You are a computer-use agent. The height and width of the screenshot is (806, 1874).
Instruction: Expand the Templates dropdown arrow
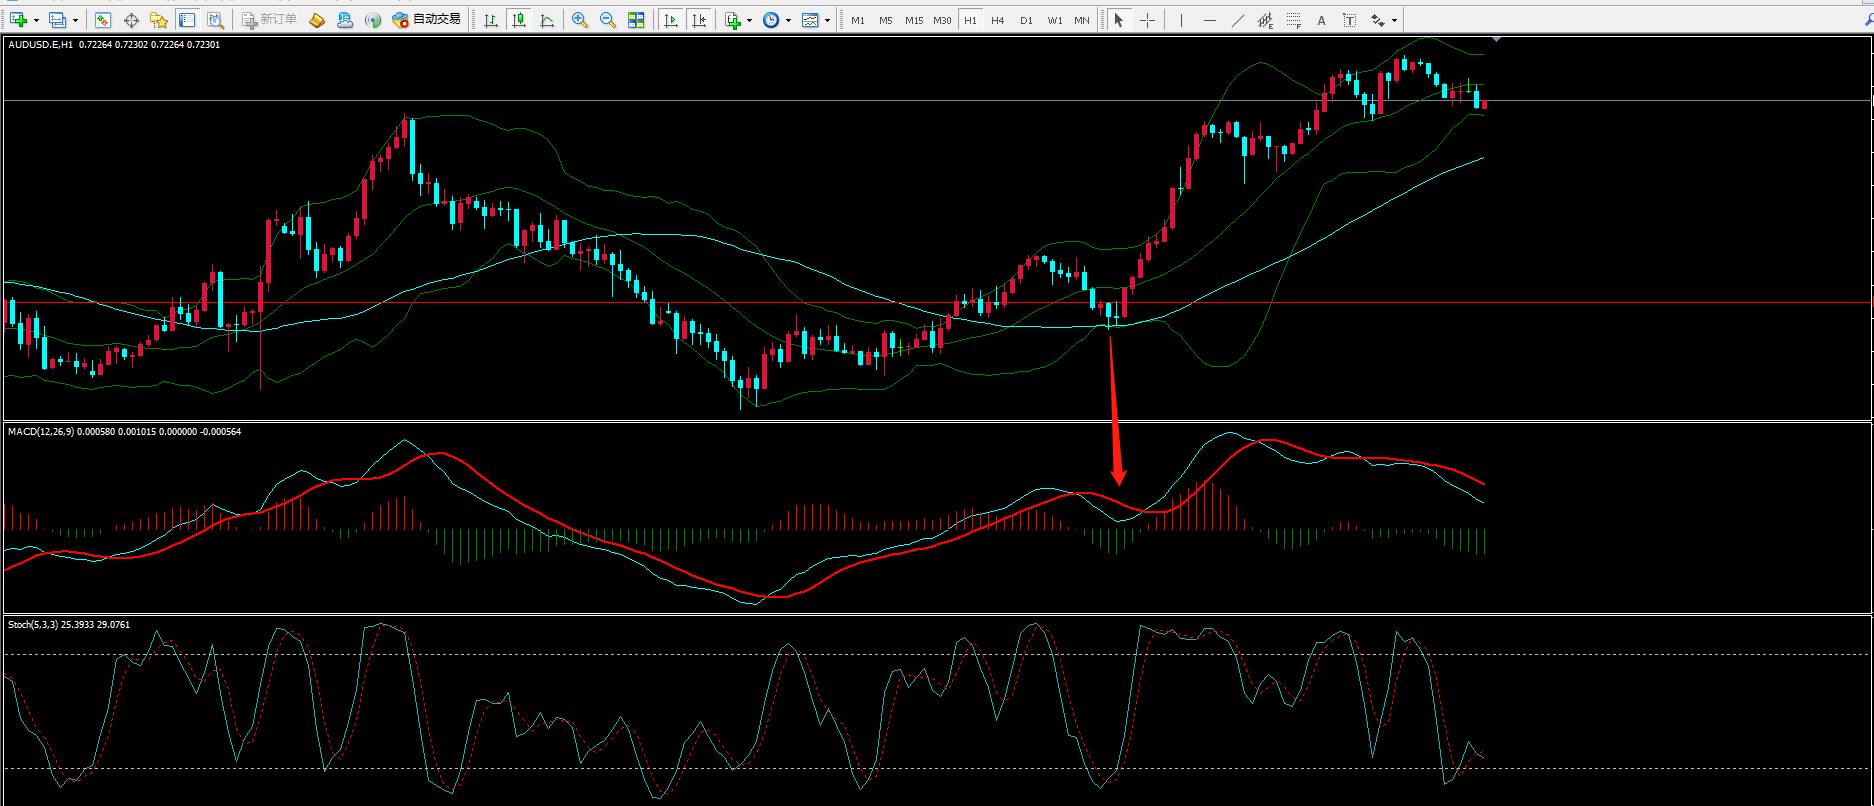[827, 20]
